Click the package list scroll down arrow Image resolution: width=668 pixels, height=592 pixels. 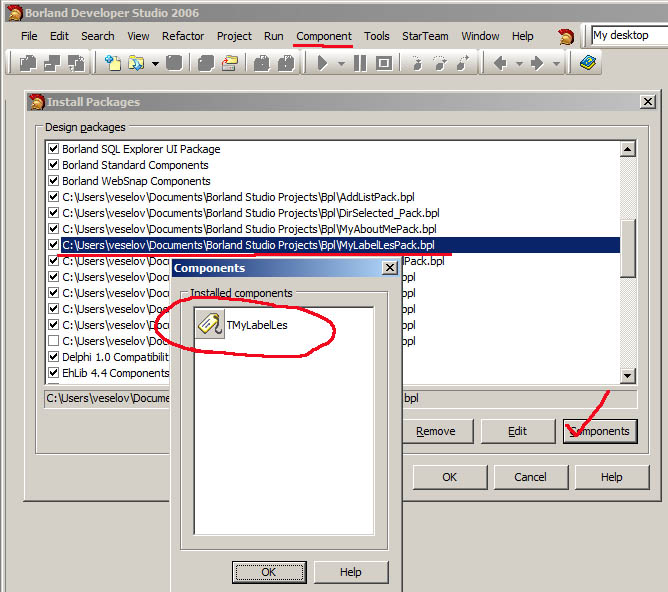pos(628,375)
